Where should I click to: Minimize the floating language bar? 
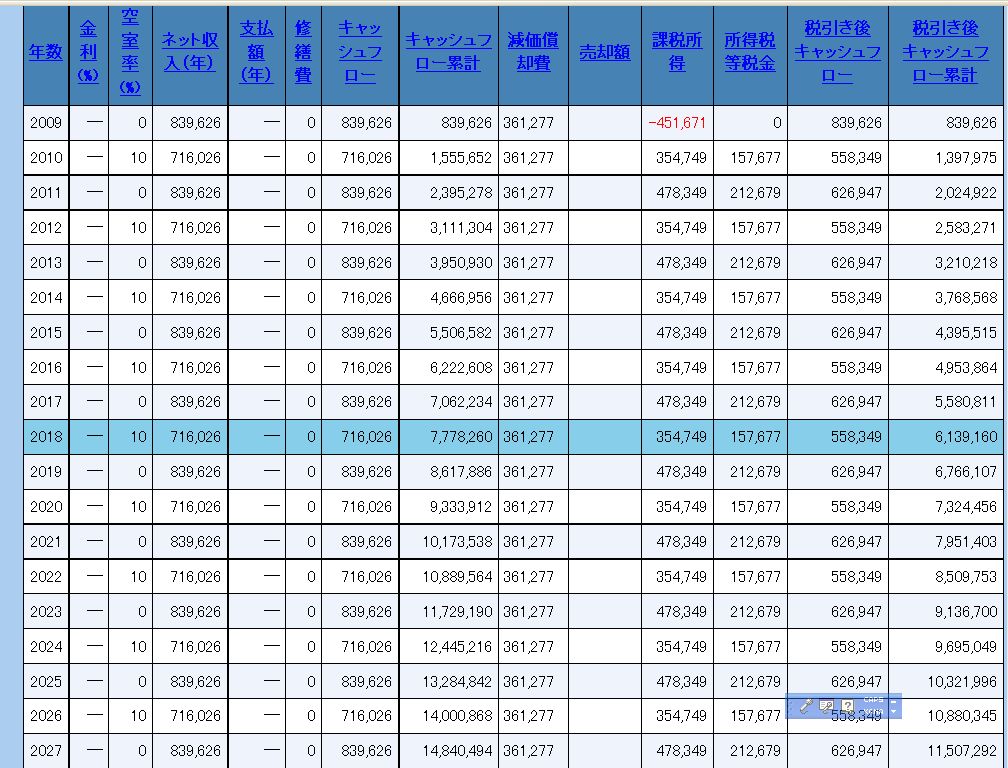click(x=893, y=700)
